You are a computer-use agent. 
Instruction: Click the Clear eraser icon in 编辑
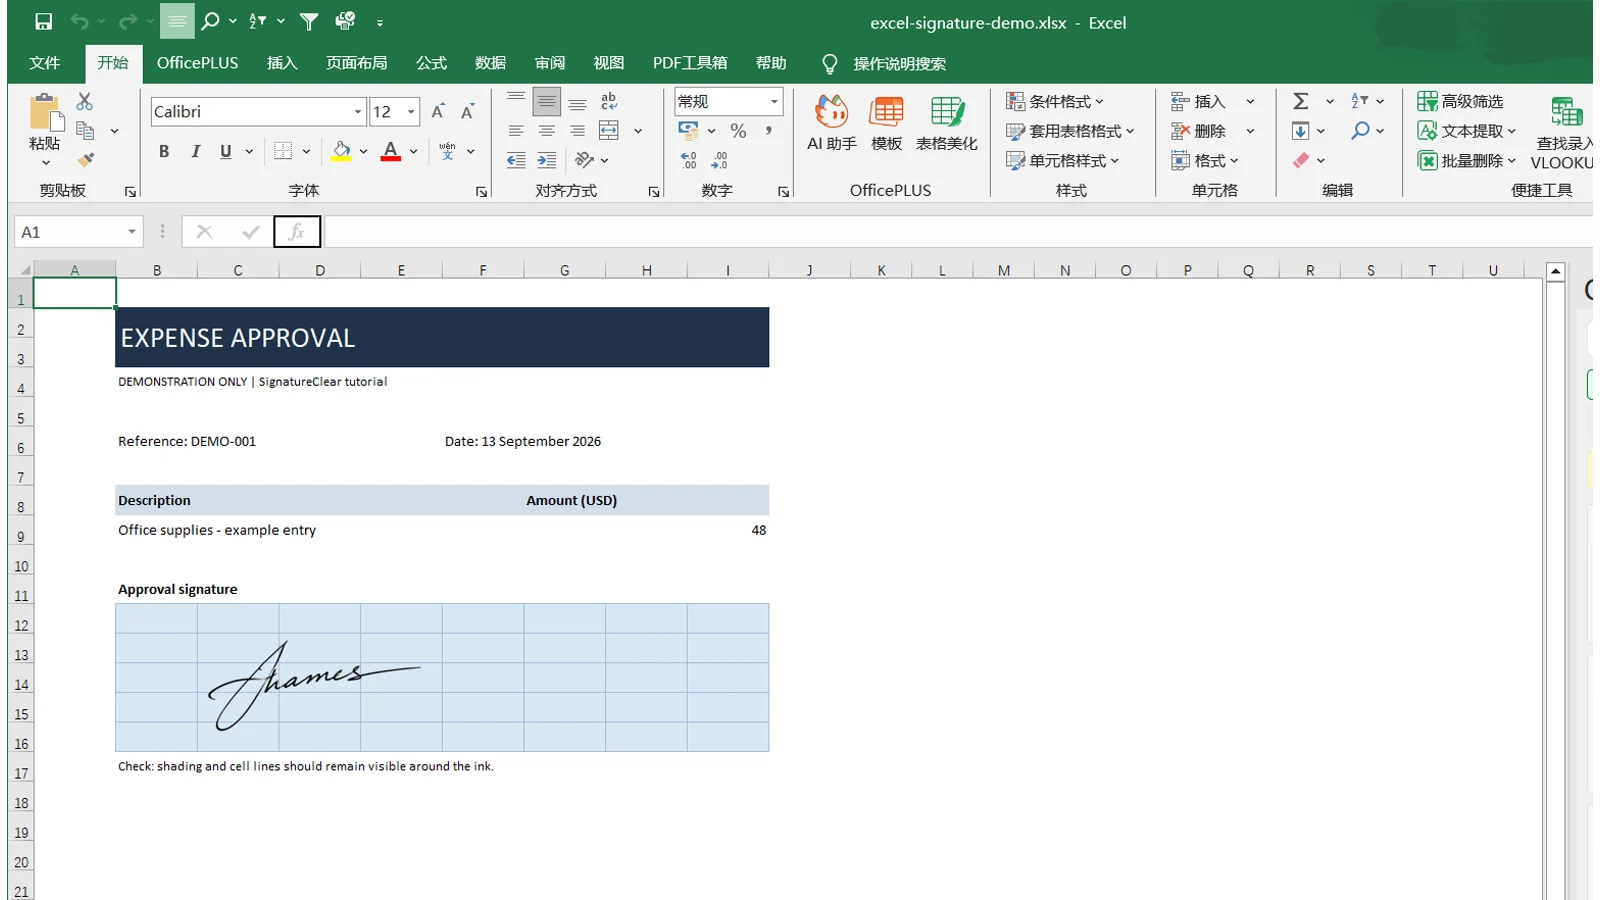1301,160
